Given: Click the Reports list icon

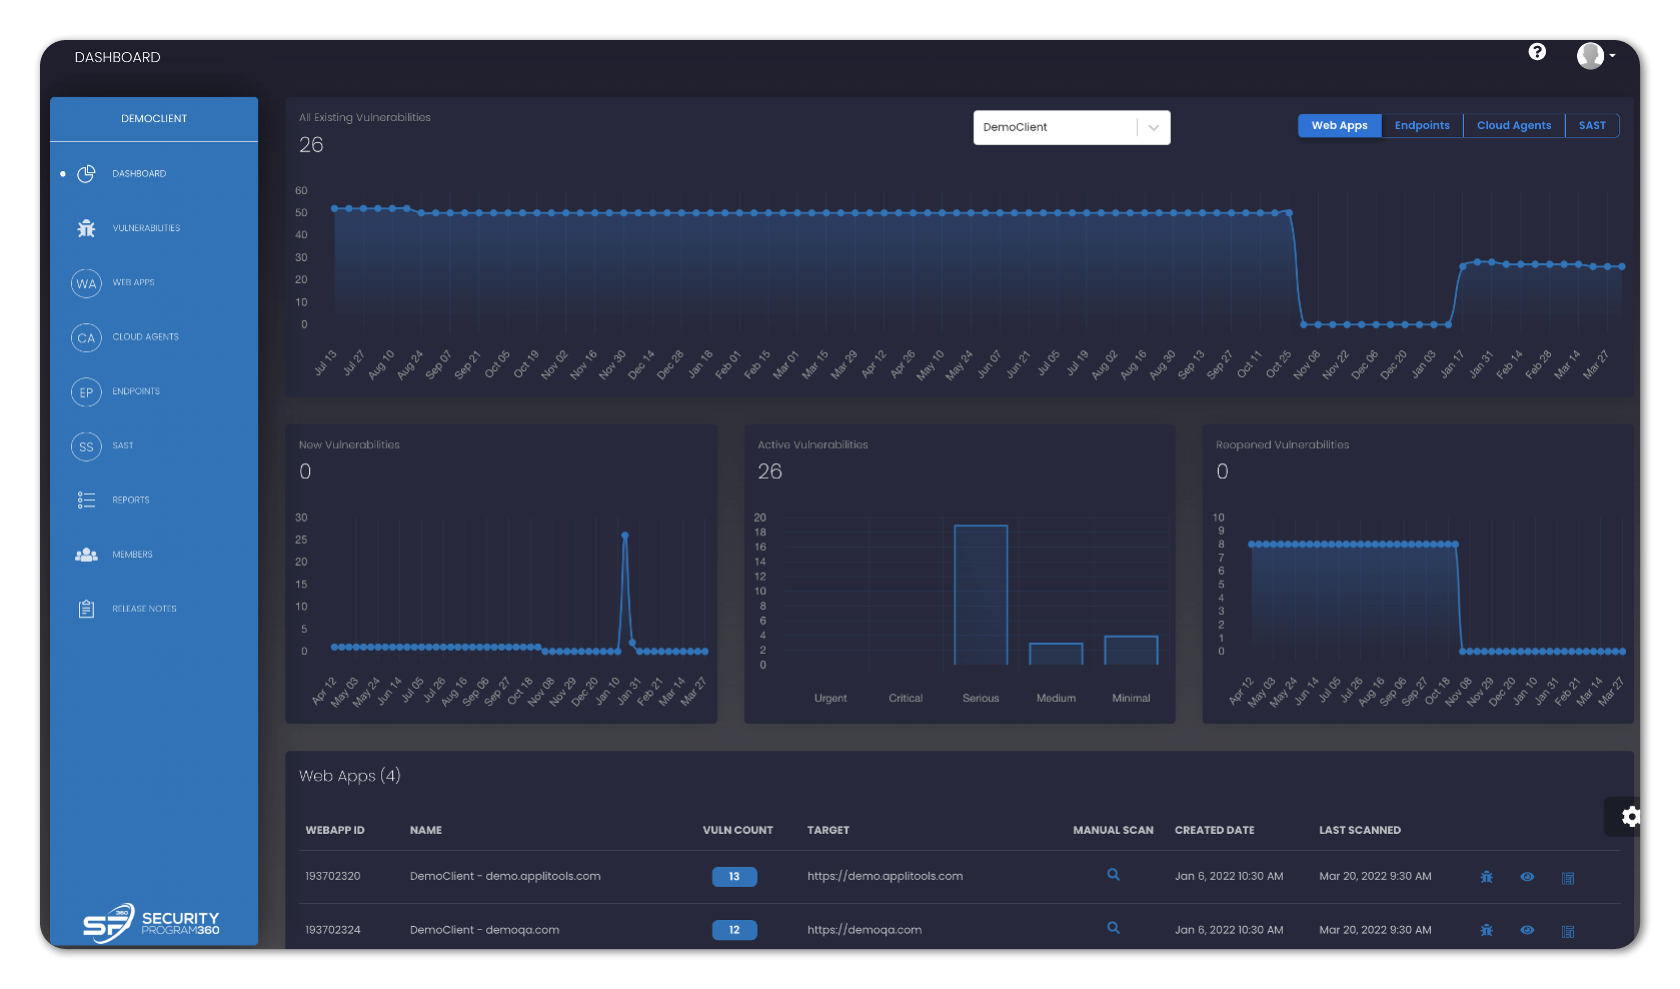Looking at the screenshot, I should coord(87,500).
